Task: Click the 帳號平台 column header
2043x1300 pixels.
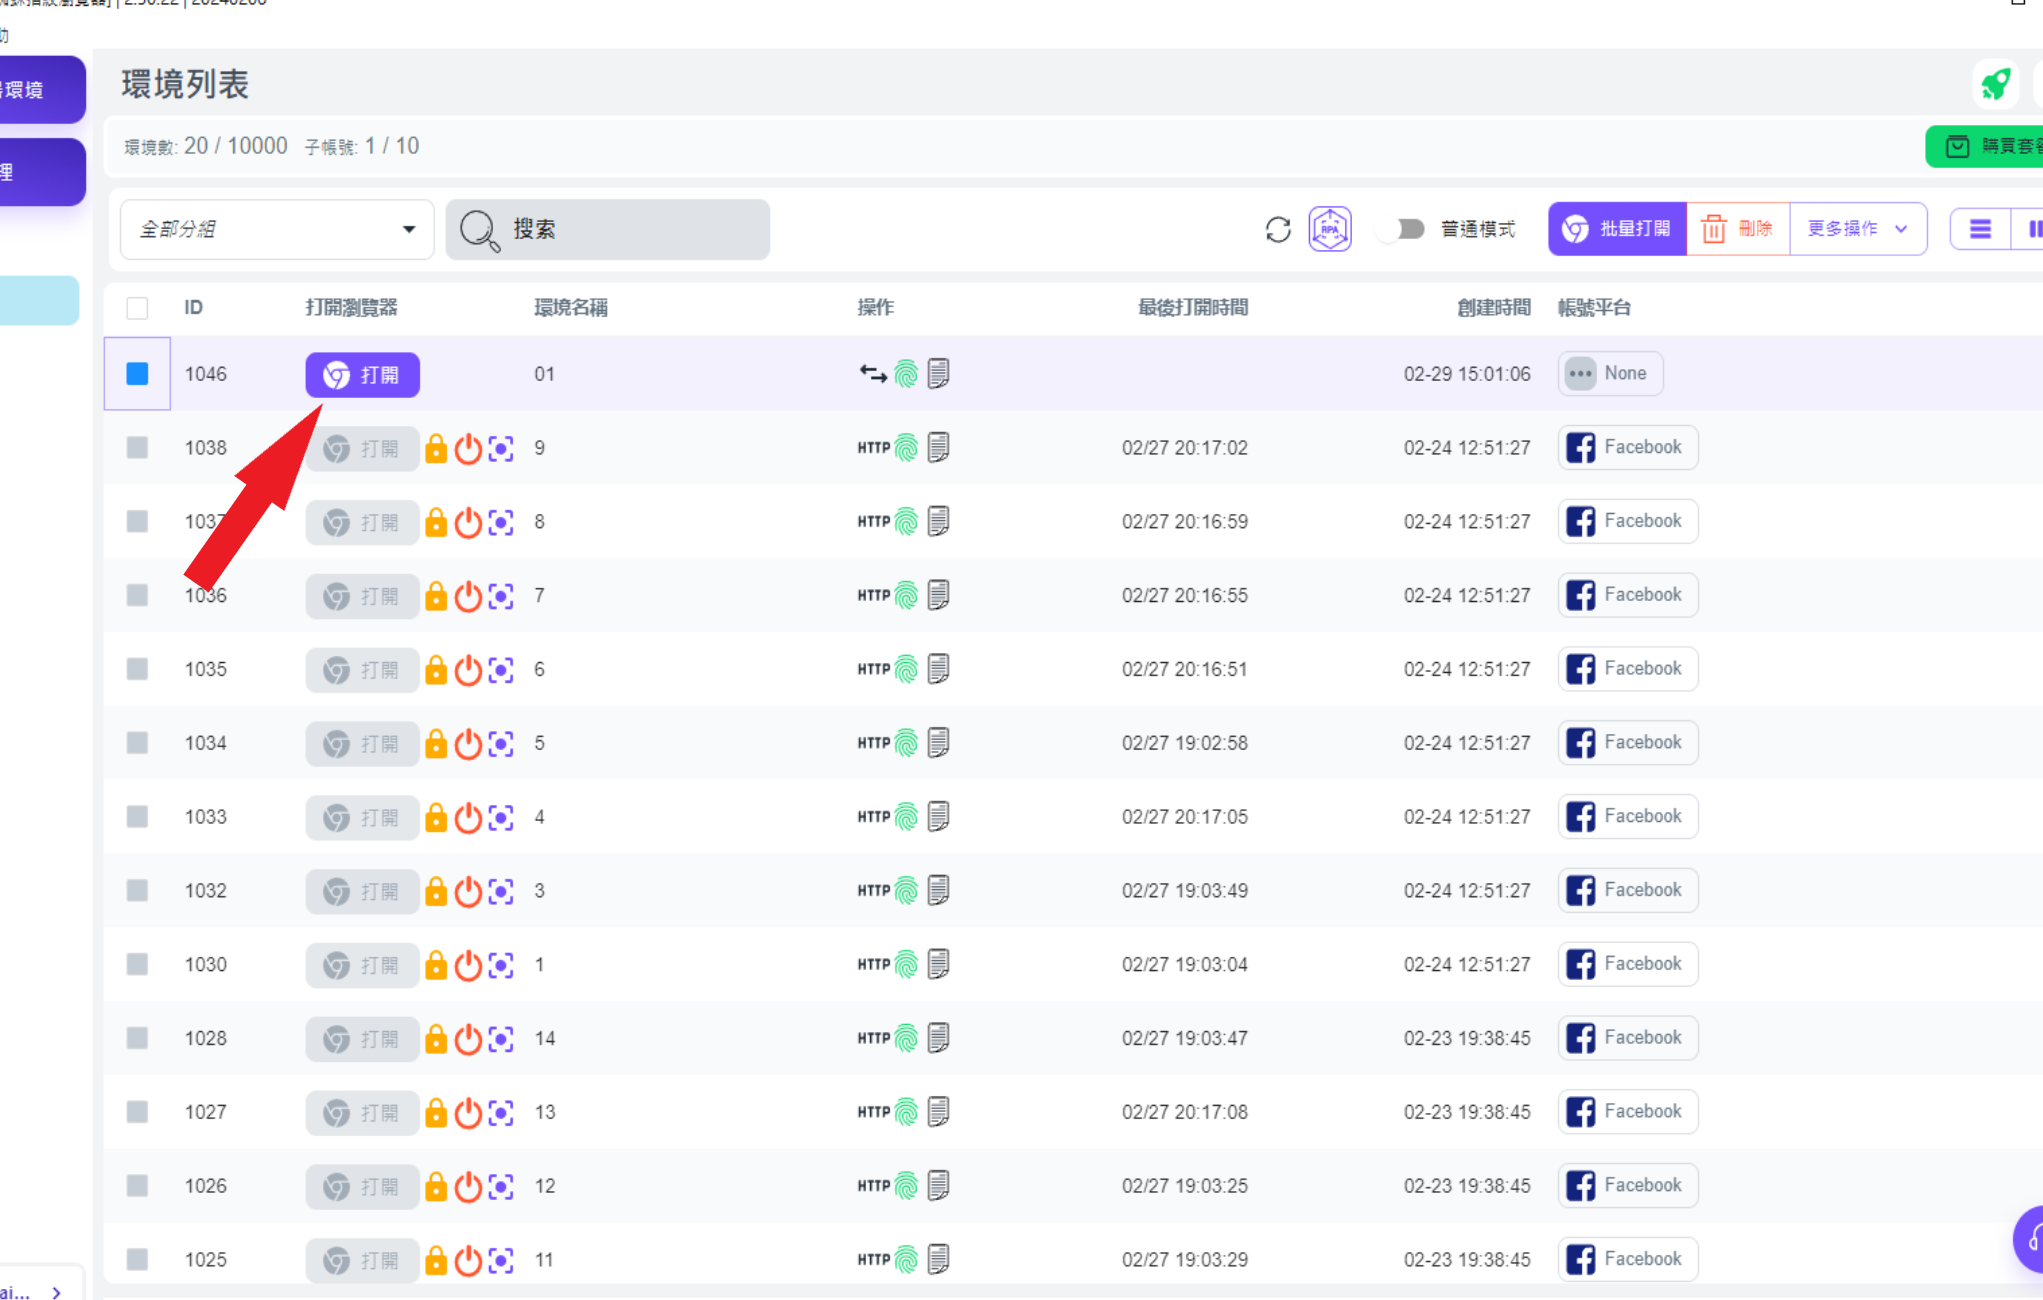Action: click(1594, 308)
